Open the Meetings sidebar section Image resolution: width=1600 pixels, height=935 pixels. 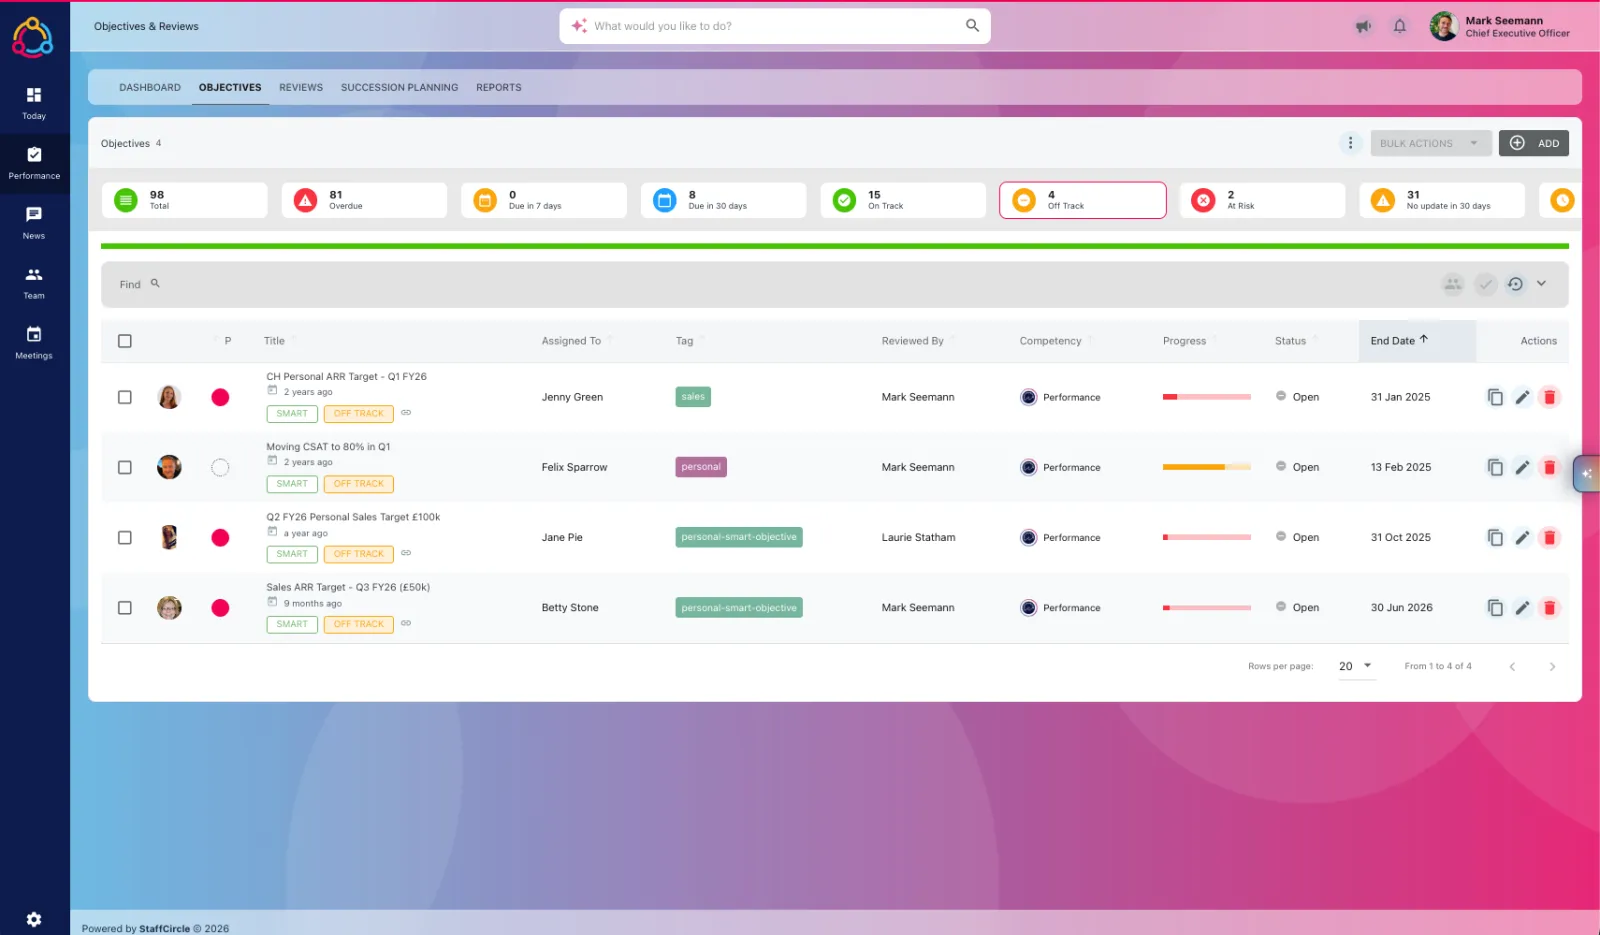coord(34,343)
